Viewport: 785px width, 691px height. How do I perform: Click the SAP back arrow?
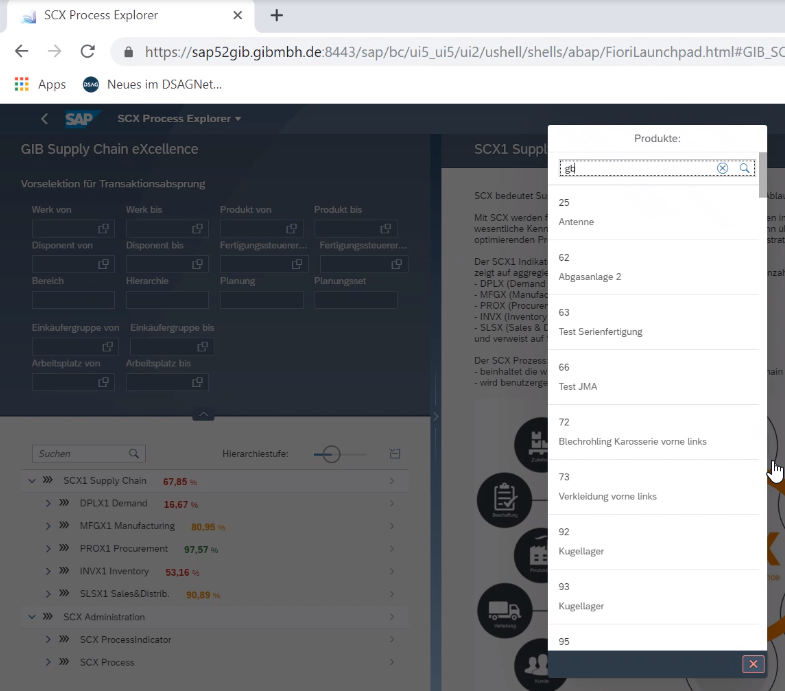tap(44, 119)
